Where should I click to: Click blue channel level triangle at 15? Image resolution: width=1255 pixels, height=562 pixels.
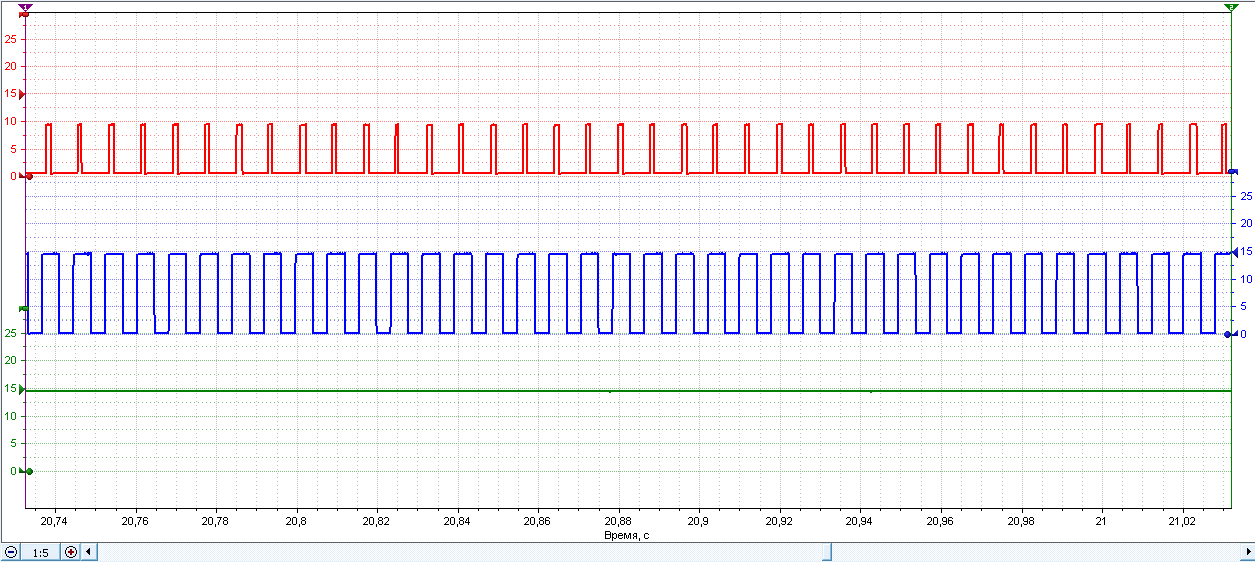coord(1234,251)
